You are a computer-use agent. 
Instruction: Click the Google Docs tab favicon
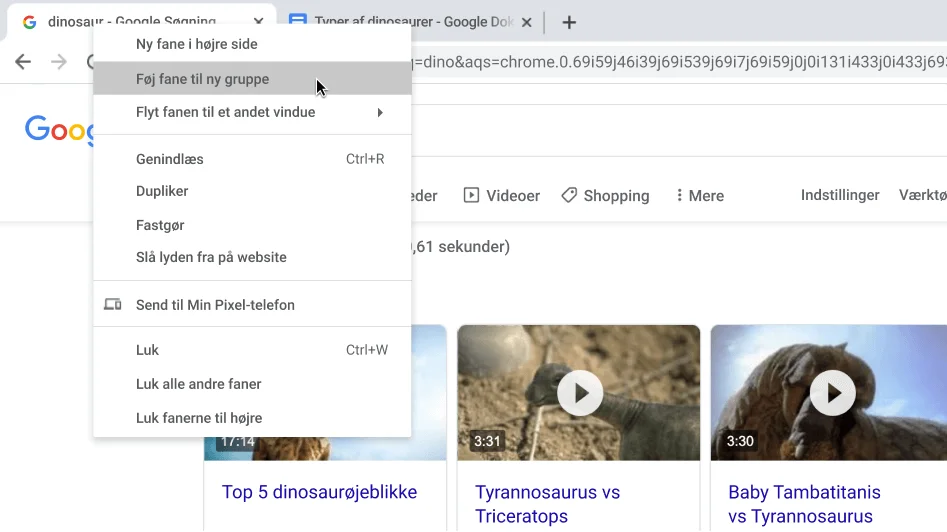pyautogui.click(x=298, y=21)
